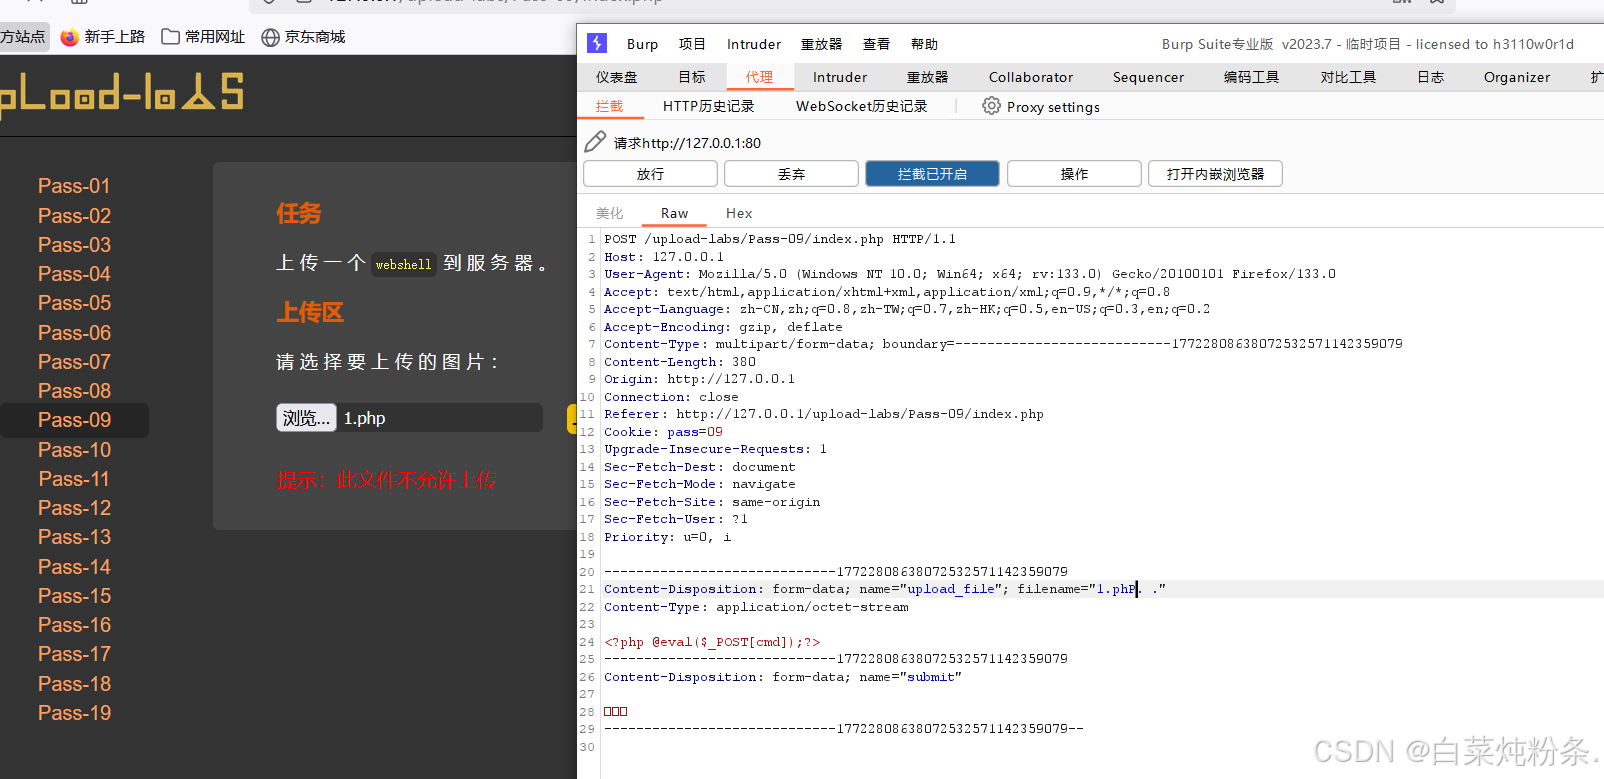Image resolution: width=1604 pixels, height=779 pixels.
Task: Open Pass-03 in the sidebar
Action: (74, 245)
